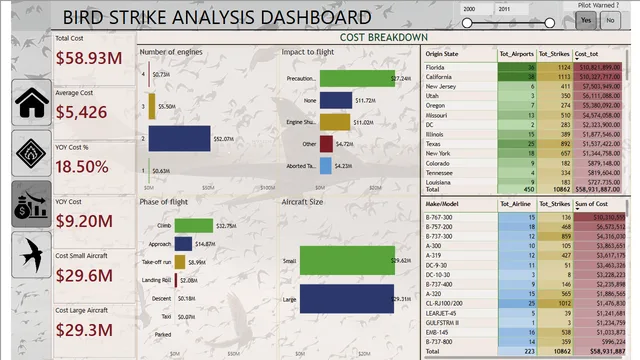Open the wildlife strike diamond icon page

click(31, 153)
